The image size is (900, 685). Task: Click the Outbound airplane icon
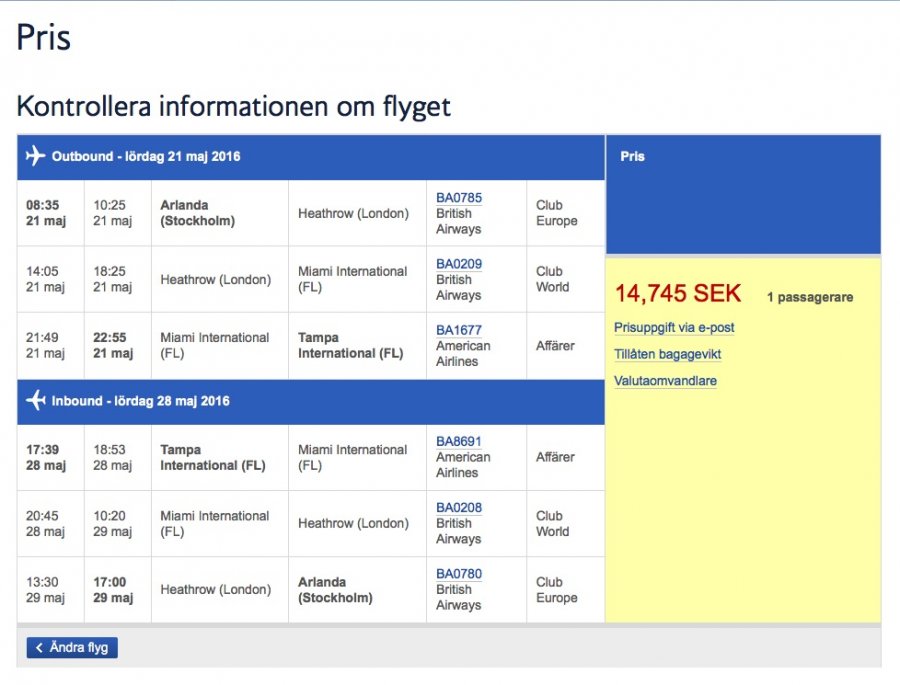[36, 157]
